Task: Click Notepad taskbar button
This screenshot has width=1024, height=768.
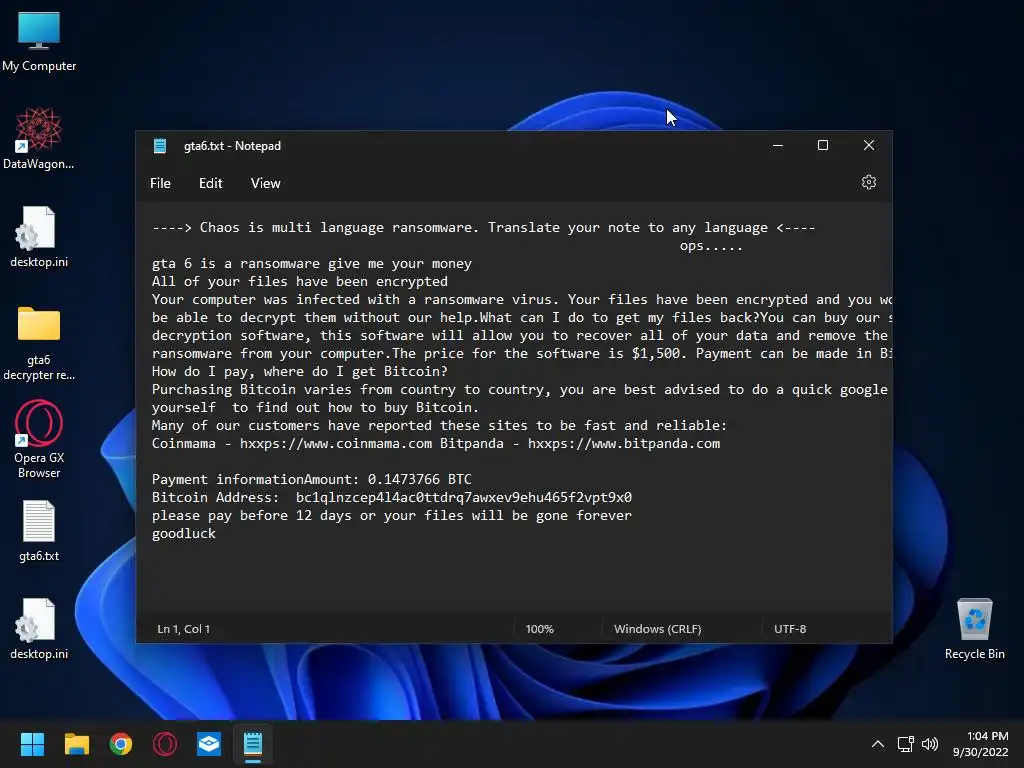Action: pyautogui.click(x=253, y=744)
